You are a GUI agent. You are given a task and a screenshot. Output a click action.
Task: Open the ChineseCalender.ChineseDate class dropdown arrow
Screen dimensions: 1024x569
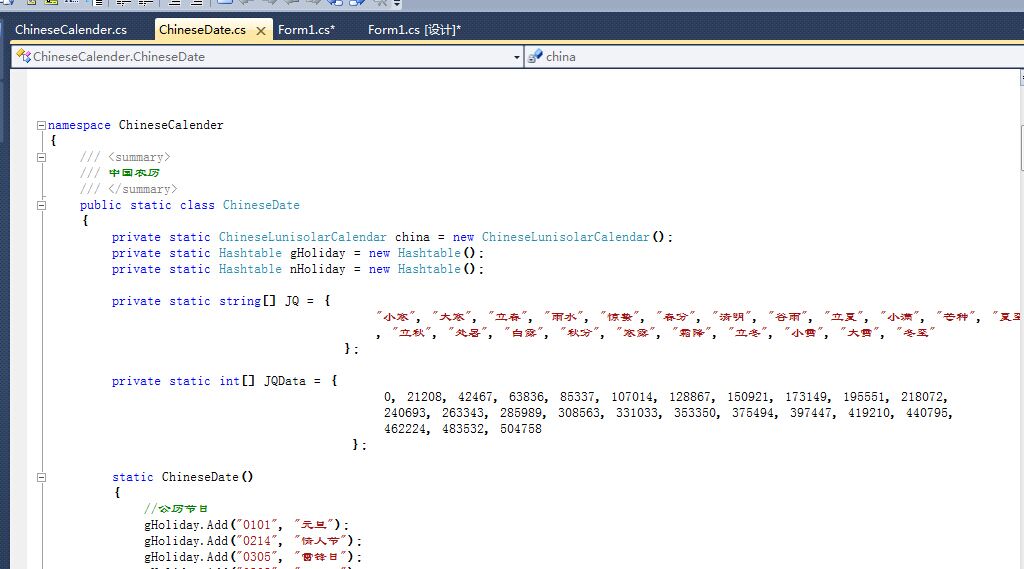click(517, 57)
